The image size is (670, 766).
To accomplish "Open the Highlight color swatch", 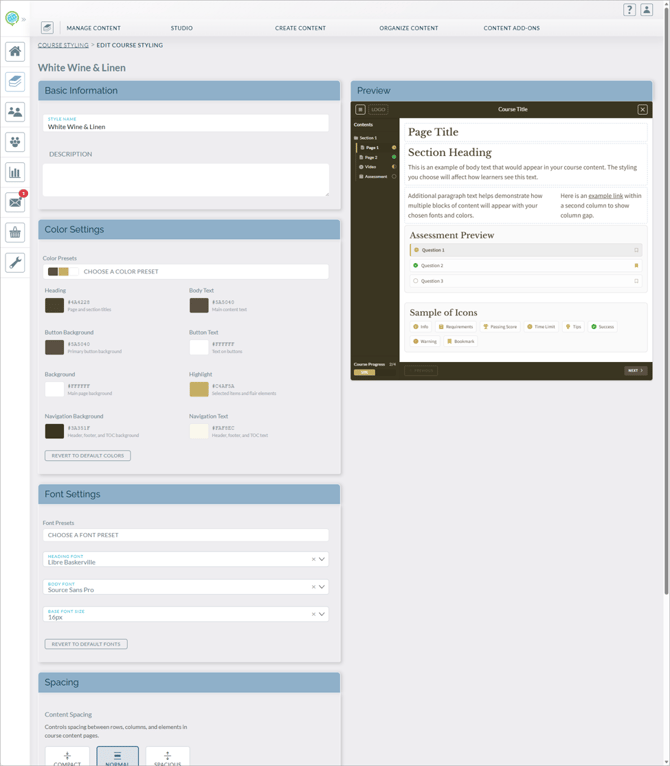I will pos(199,389).
